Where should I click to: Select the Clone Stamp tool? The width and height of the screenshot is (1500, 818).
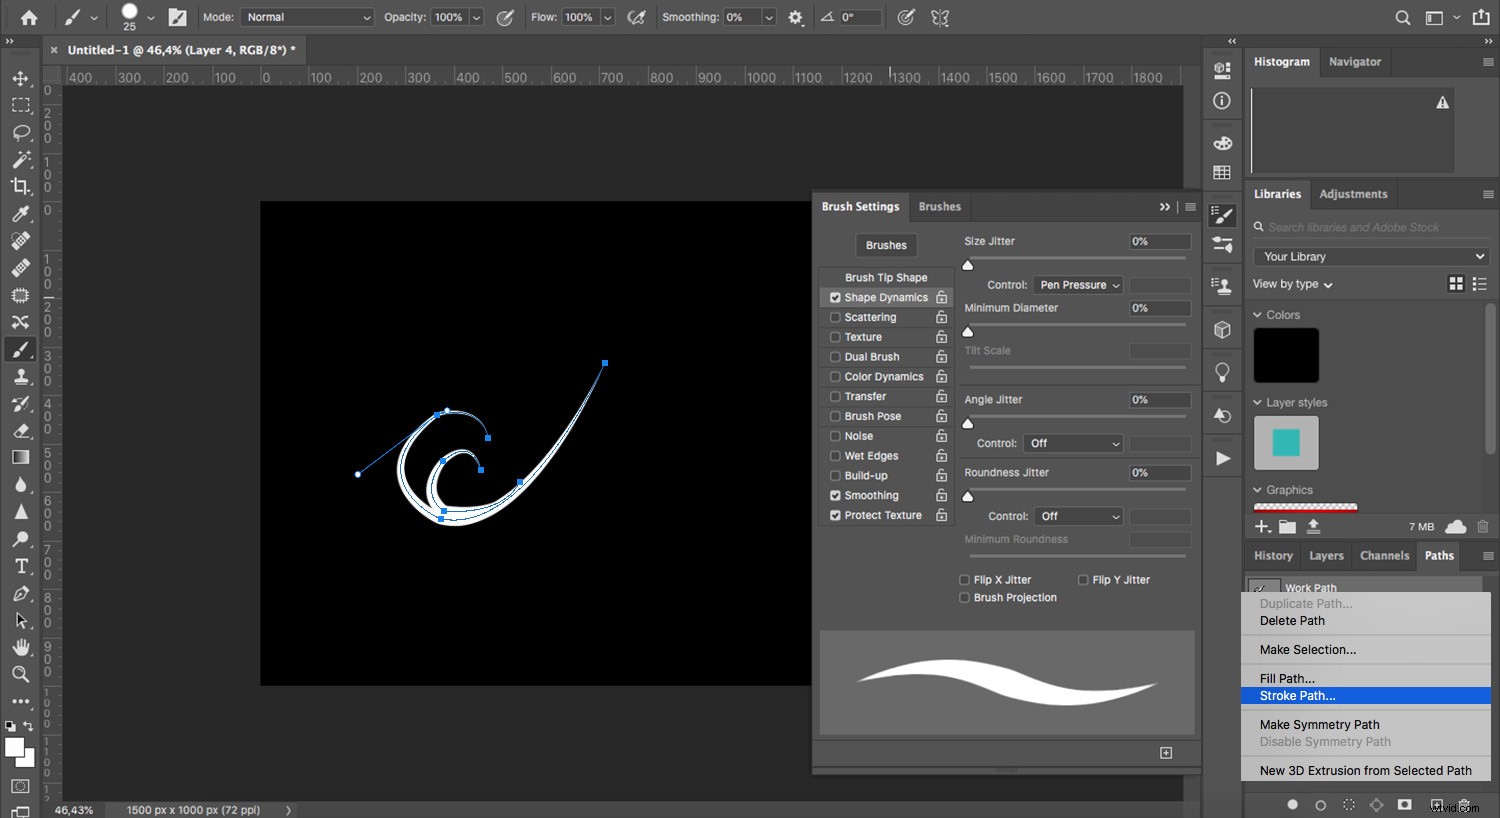click(21, 377)
